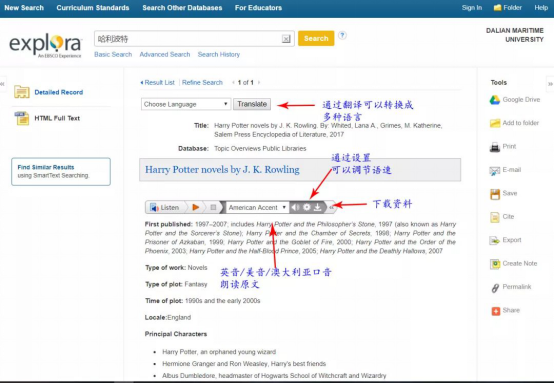Click the HTML Full Text label

[57, 118]
